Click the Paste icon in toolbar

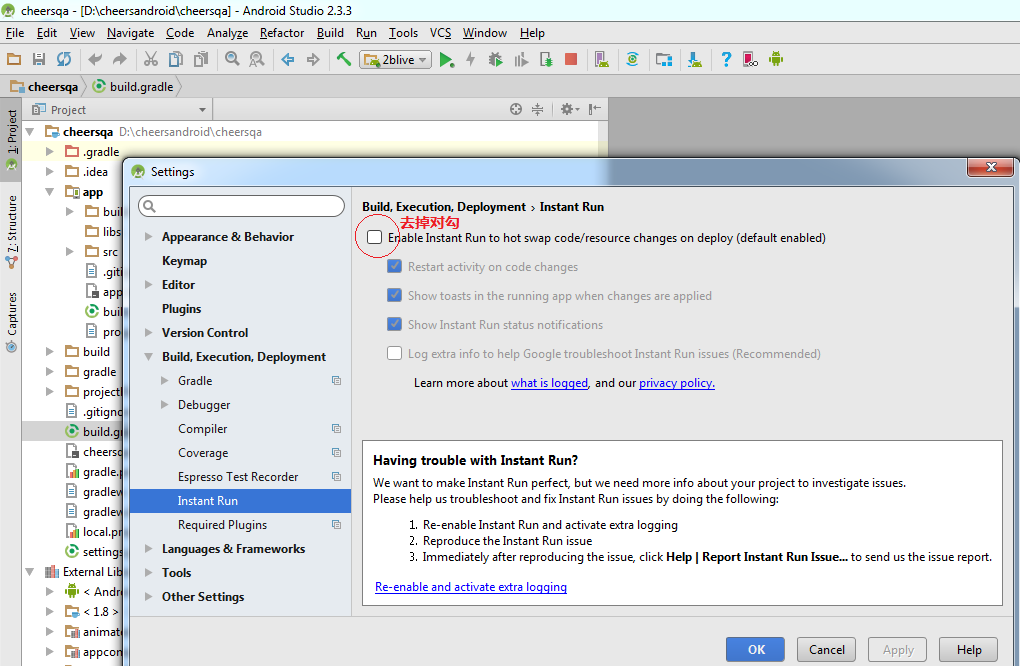(x=201, y=60)
